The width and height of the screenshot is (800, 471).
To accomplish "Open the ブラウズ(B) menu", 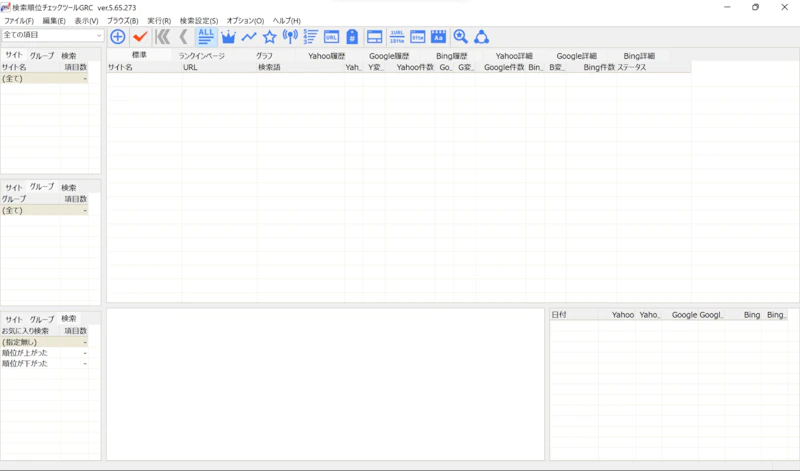I will coord(122,21).
